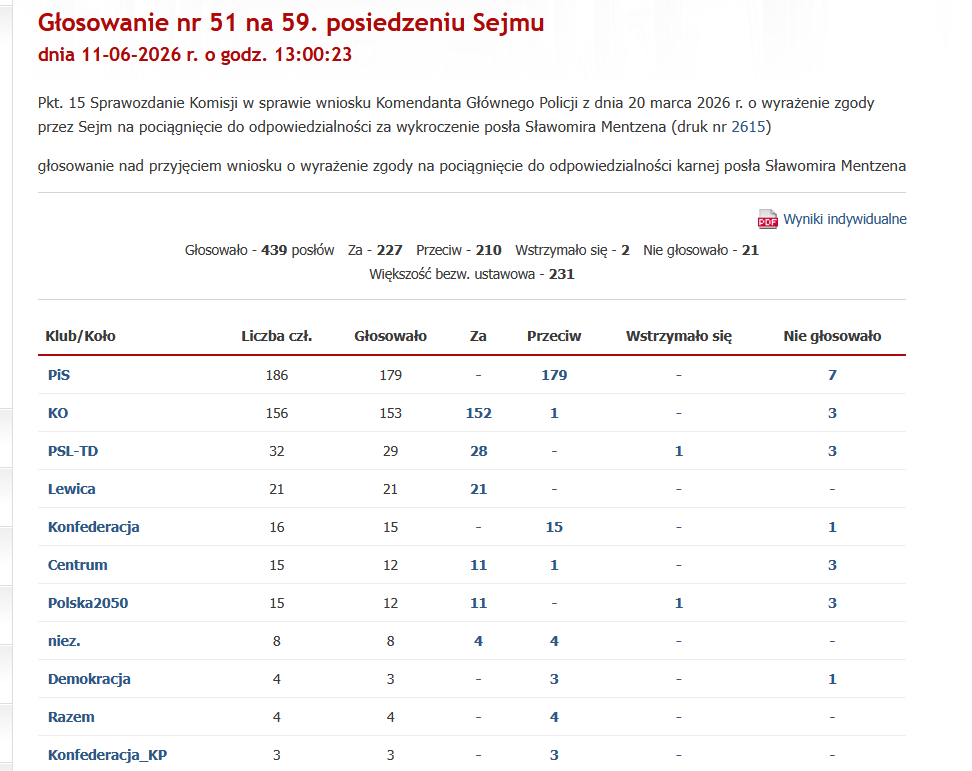Click the Za column header
The height and width of the screenshot is (771, 972).
tap(478, 336)
